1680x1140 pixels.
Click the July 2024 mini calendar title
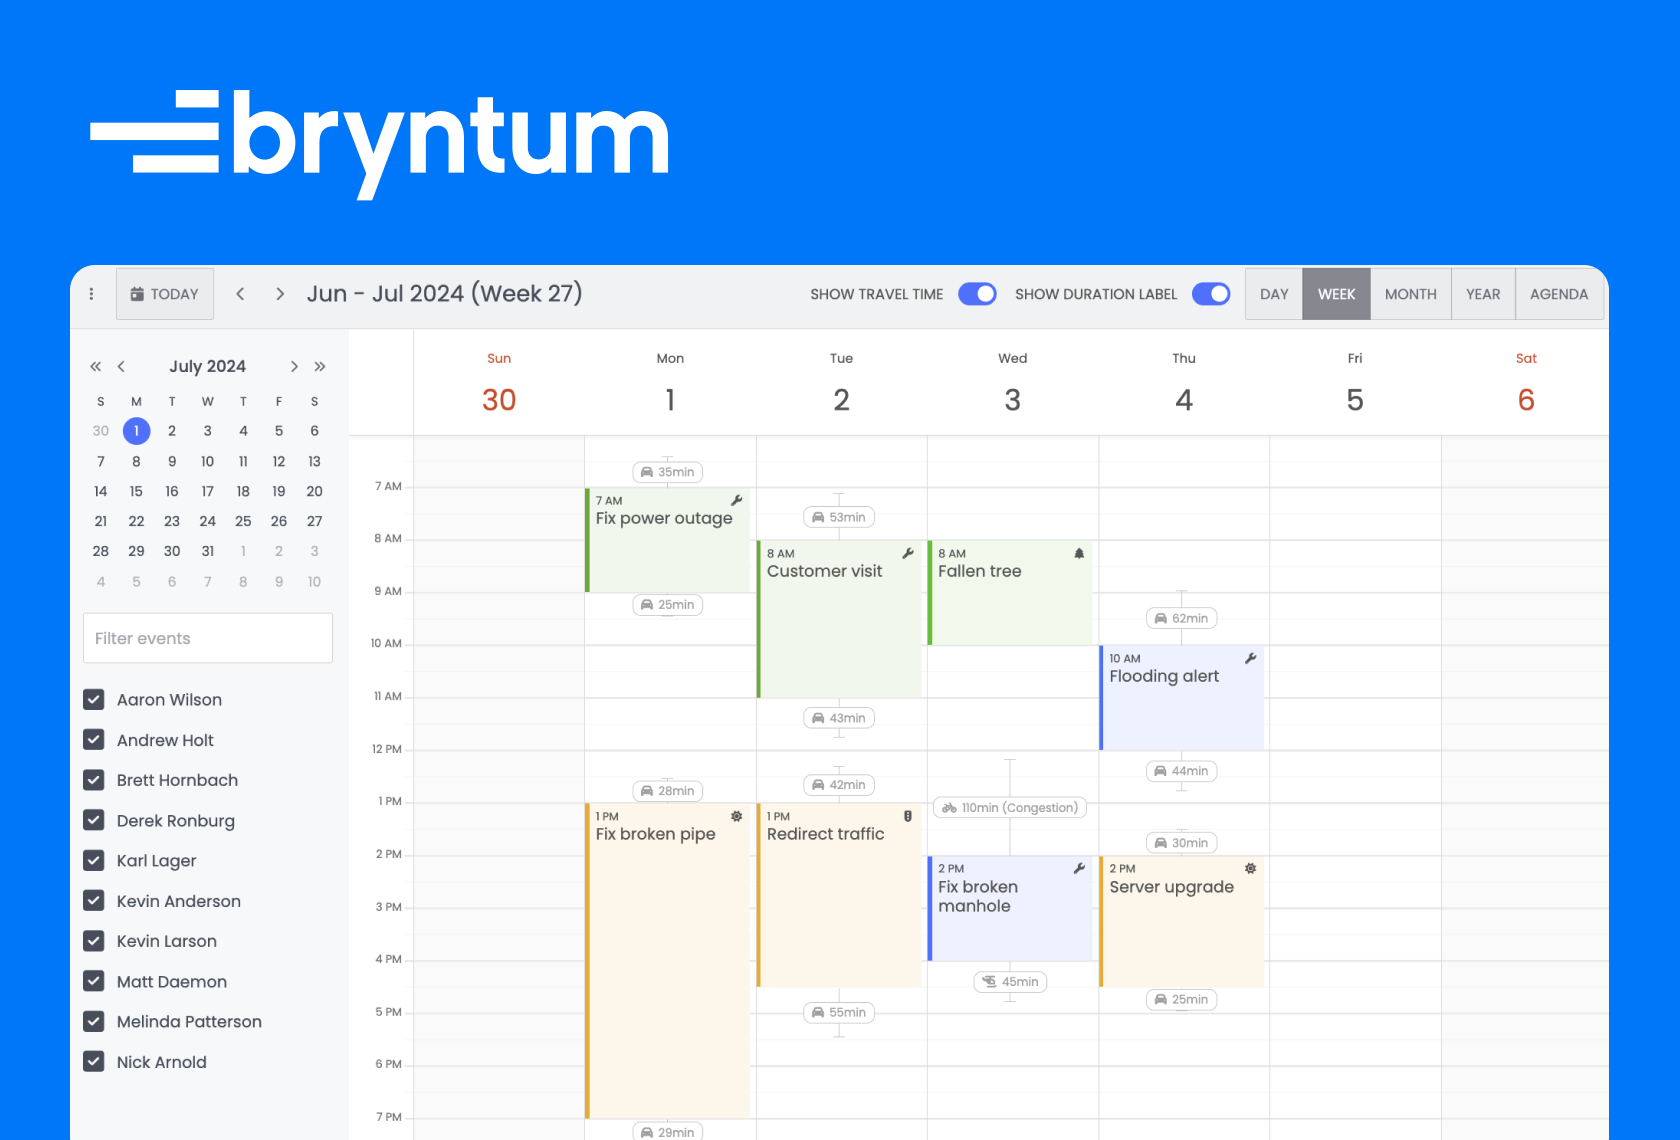click(207, 366)
